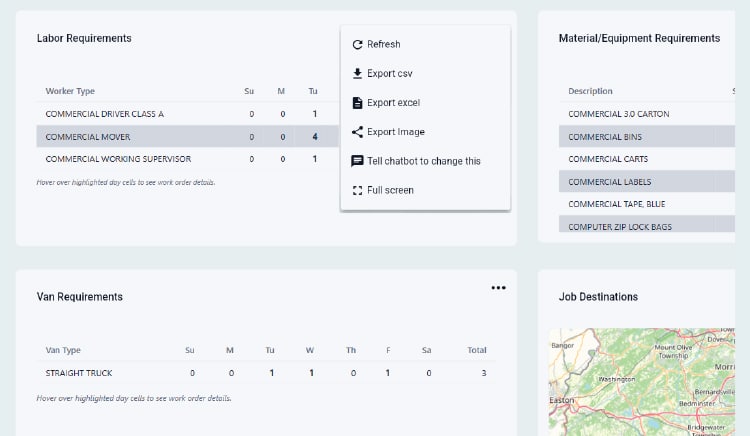Click Straight Truck Tuesday value 1

272,373
